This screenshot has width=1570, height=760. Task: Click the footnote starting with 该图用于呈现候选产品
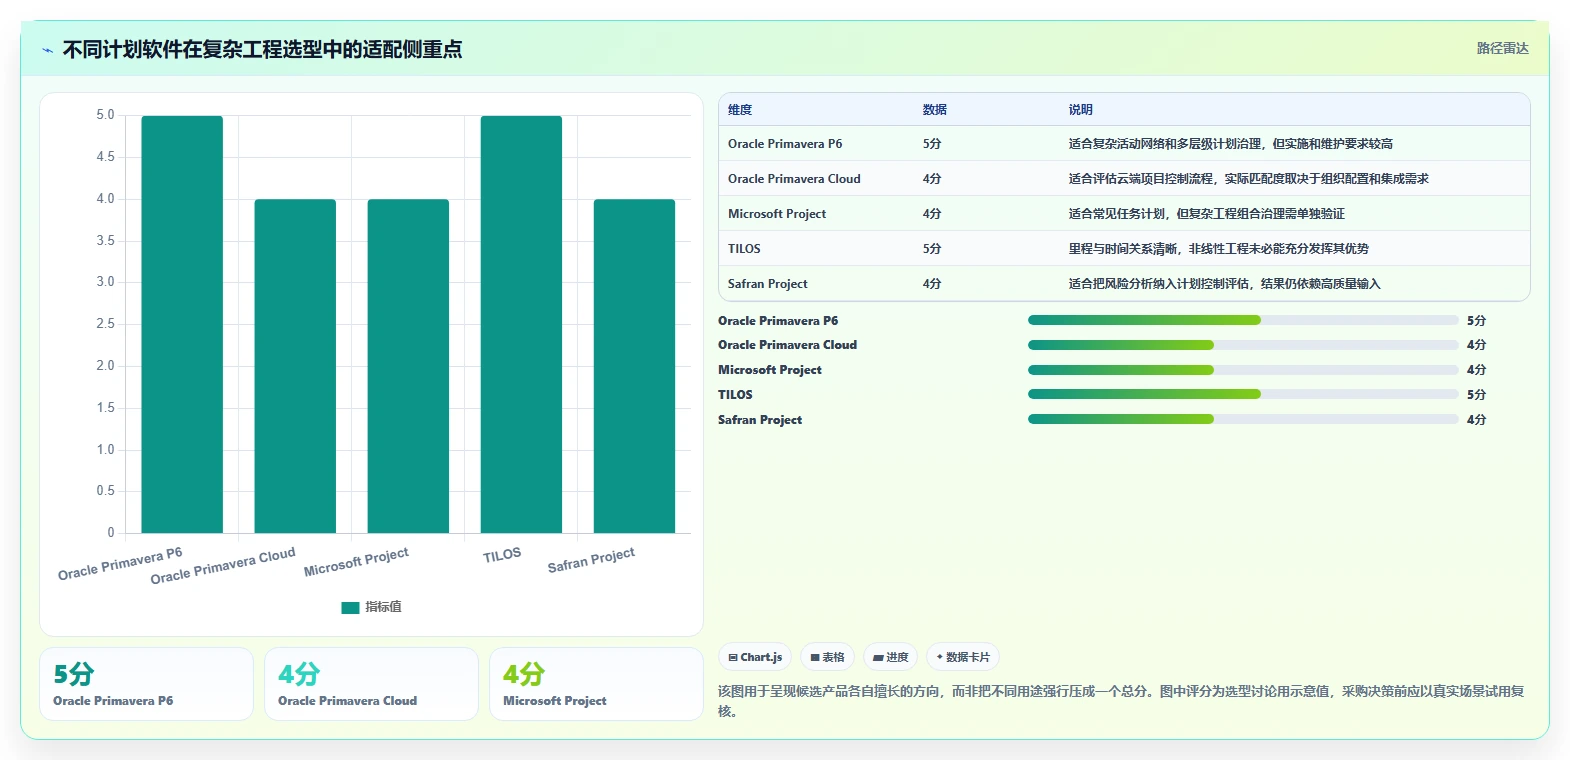pyautogui.click(x=1121, y=701)
